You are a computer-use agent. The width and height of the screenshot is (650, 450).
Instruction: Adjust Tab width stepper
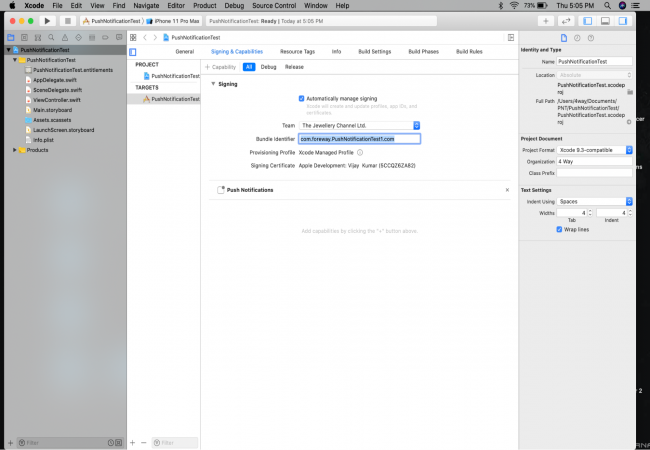click(590, 213)
